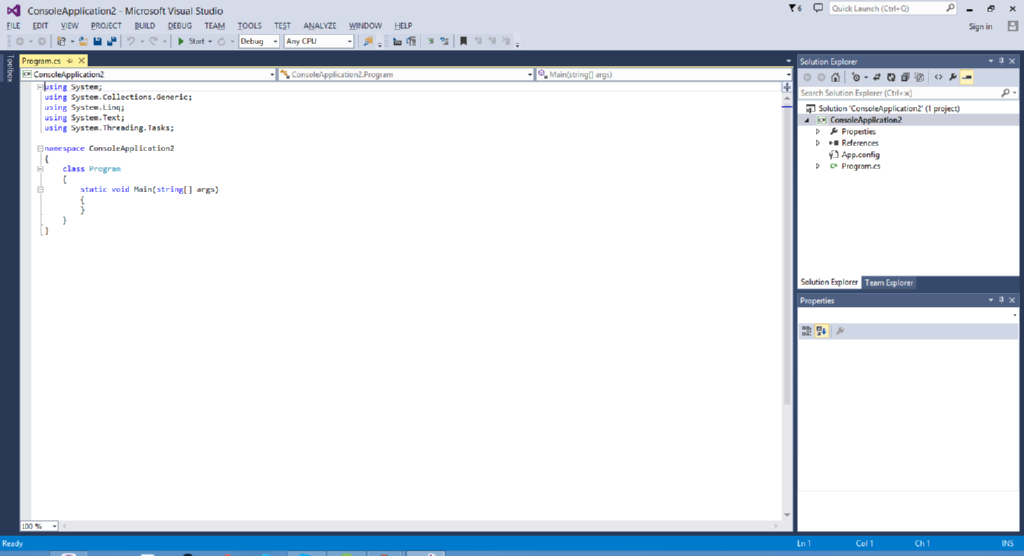The height and width of the screenshot is (556, 1024).
Task: Click the editor horizontal scrollbar
Action: [x=421, y=526]
